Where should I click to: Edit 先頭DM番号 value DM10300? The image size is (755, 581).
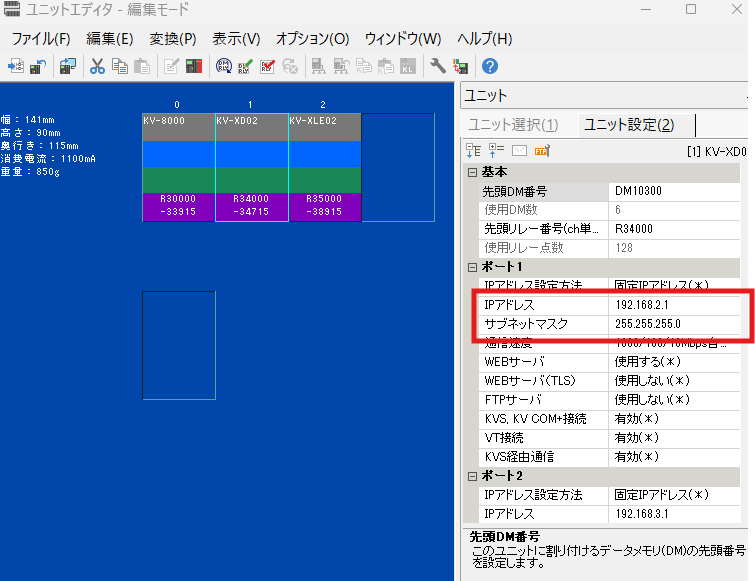[675, 191]
